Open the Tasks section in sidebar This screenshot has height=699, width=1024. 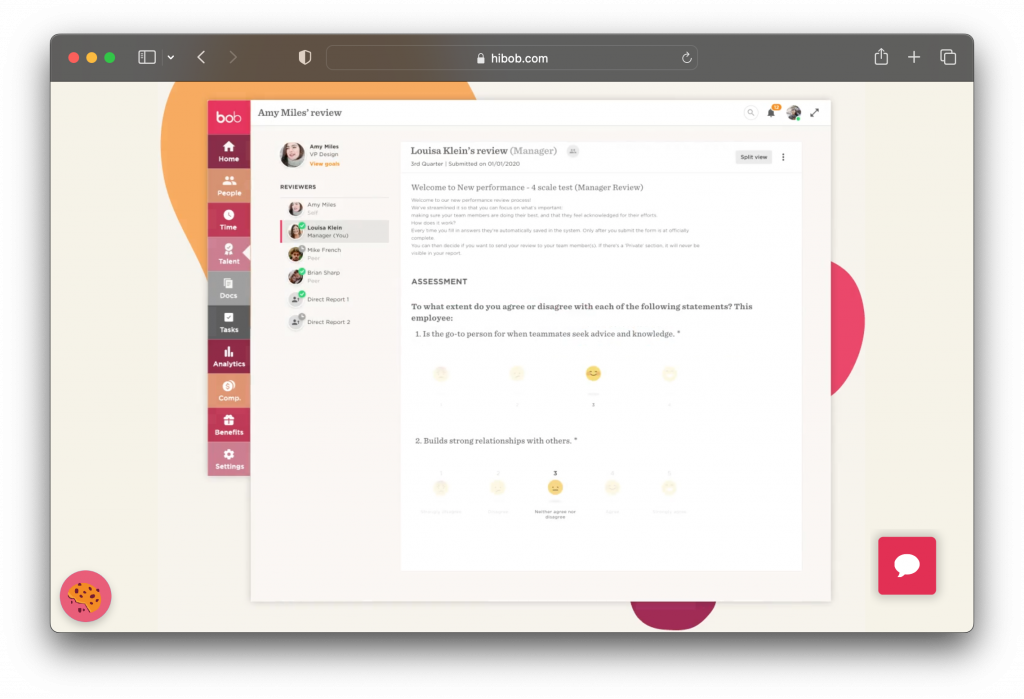click(x=229, y=322)
